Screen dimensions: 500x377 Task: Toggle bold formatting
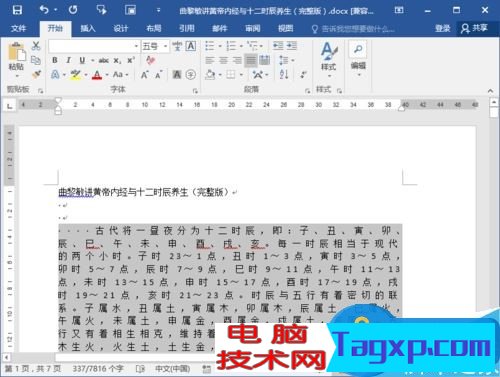(x=55, y=60)
